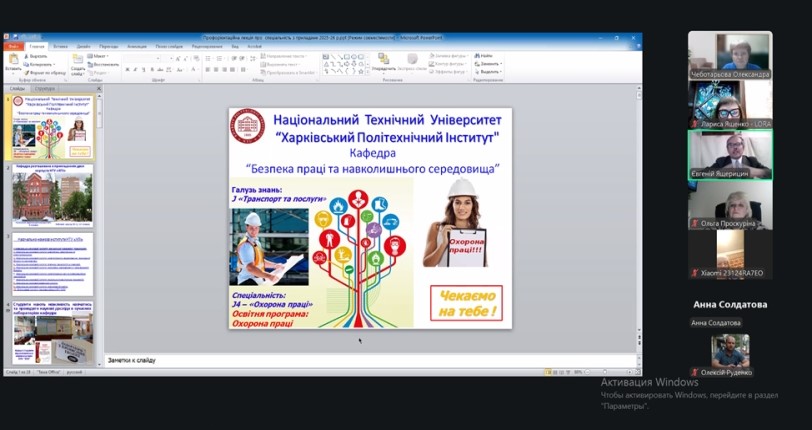Switch to the Structure (Структура) pane tab
Image resolution: width=812 pixels, height=430 pixels.
[x=47, y=88]
